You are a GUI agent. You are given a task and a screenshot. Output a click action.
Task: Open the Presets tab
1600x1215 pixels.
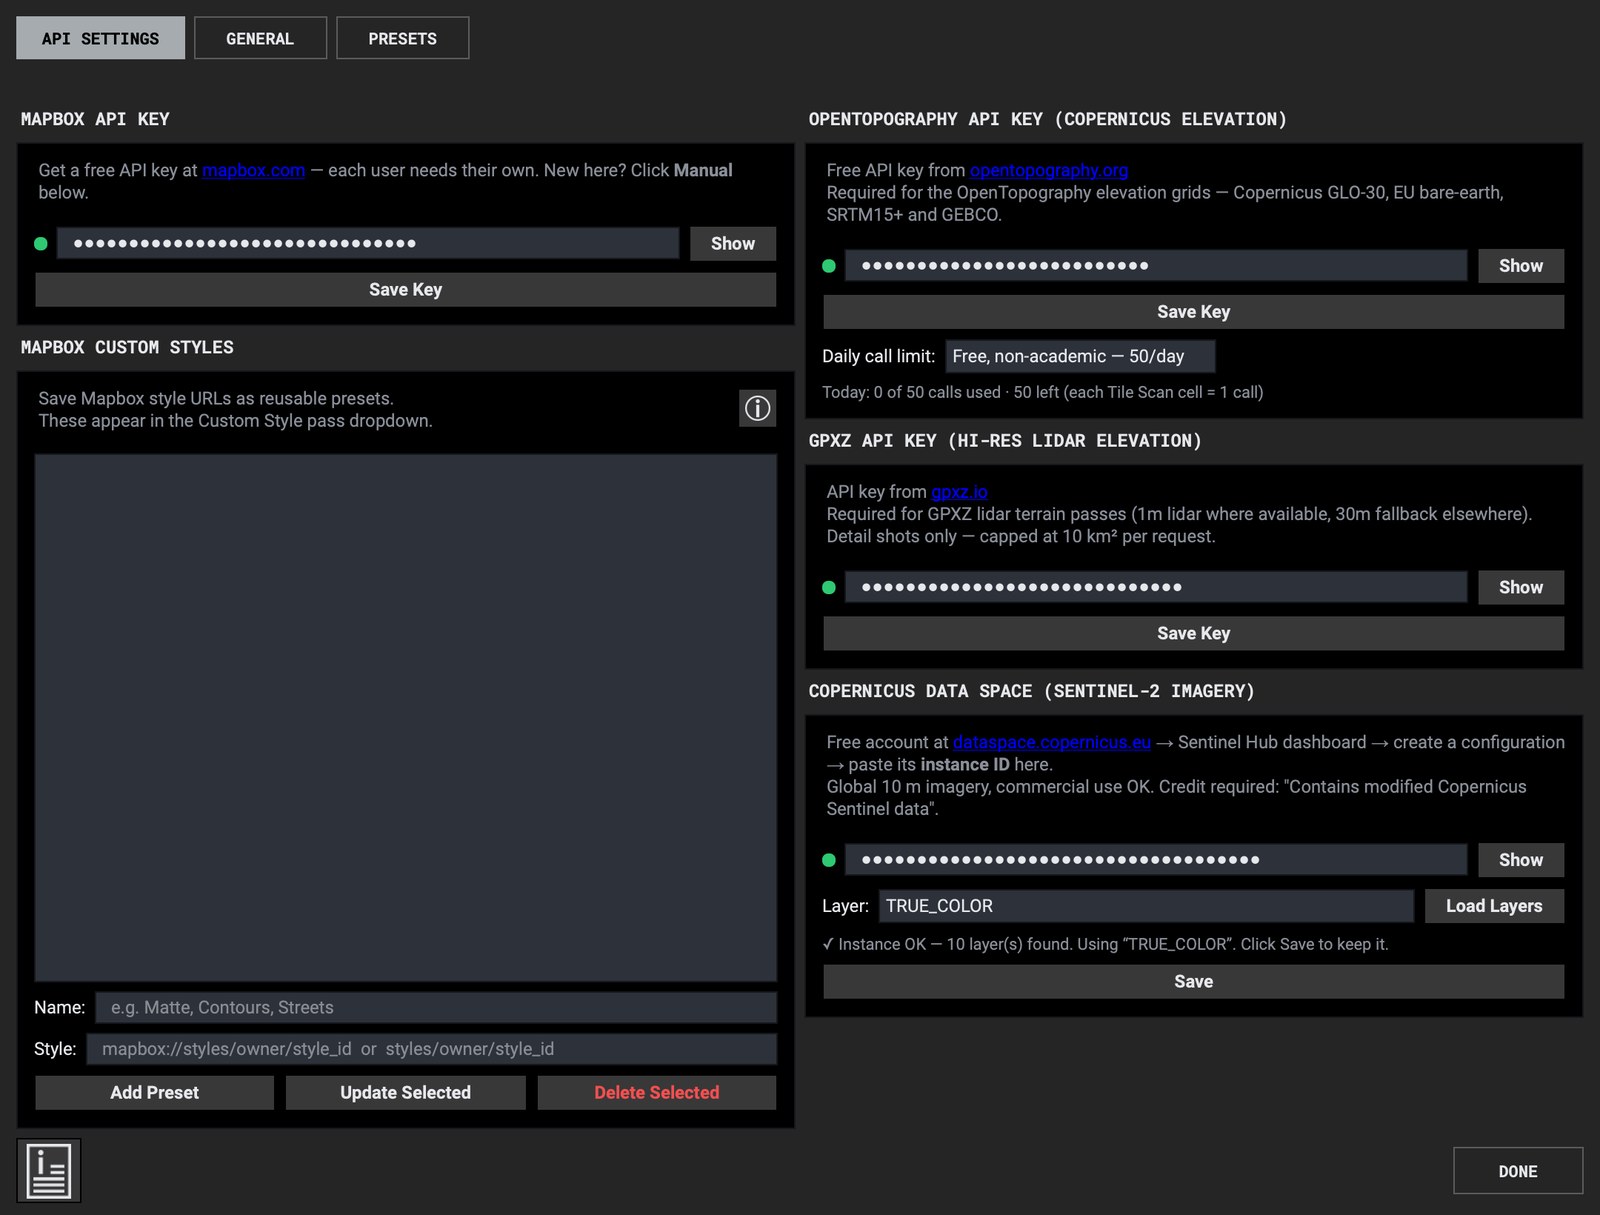402,38
